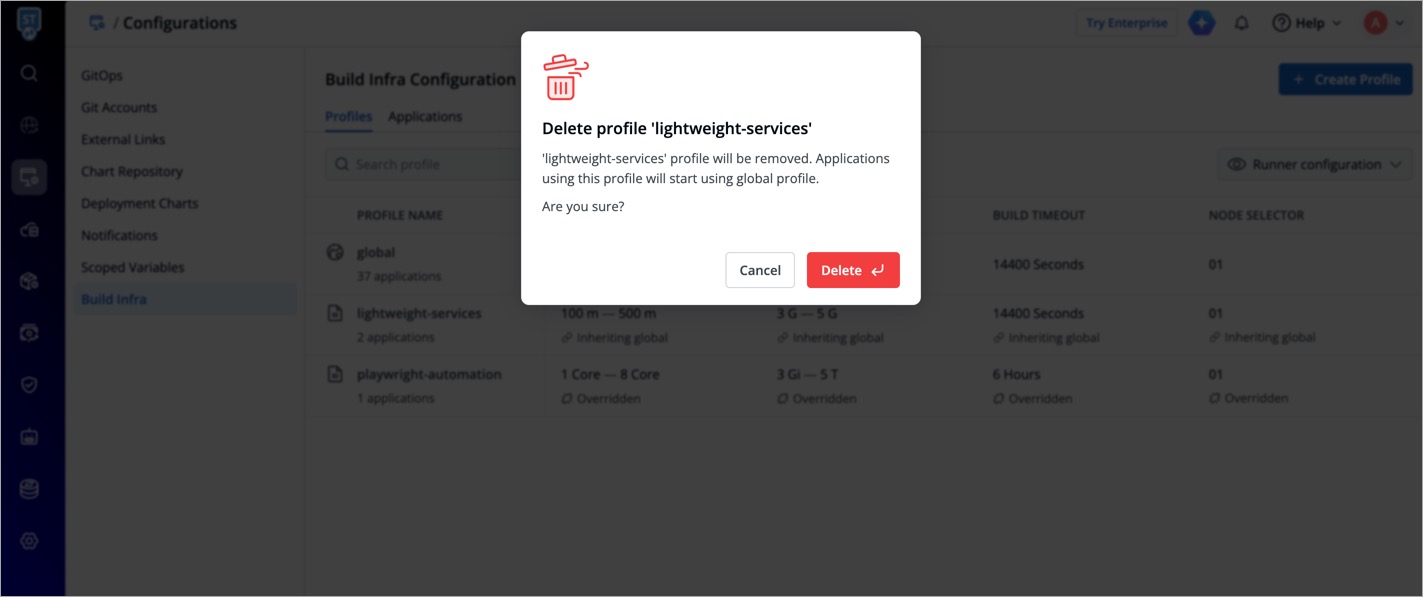Click the playwright-automation profile file icon

point(335,375)
